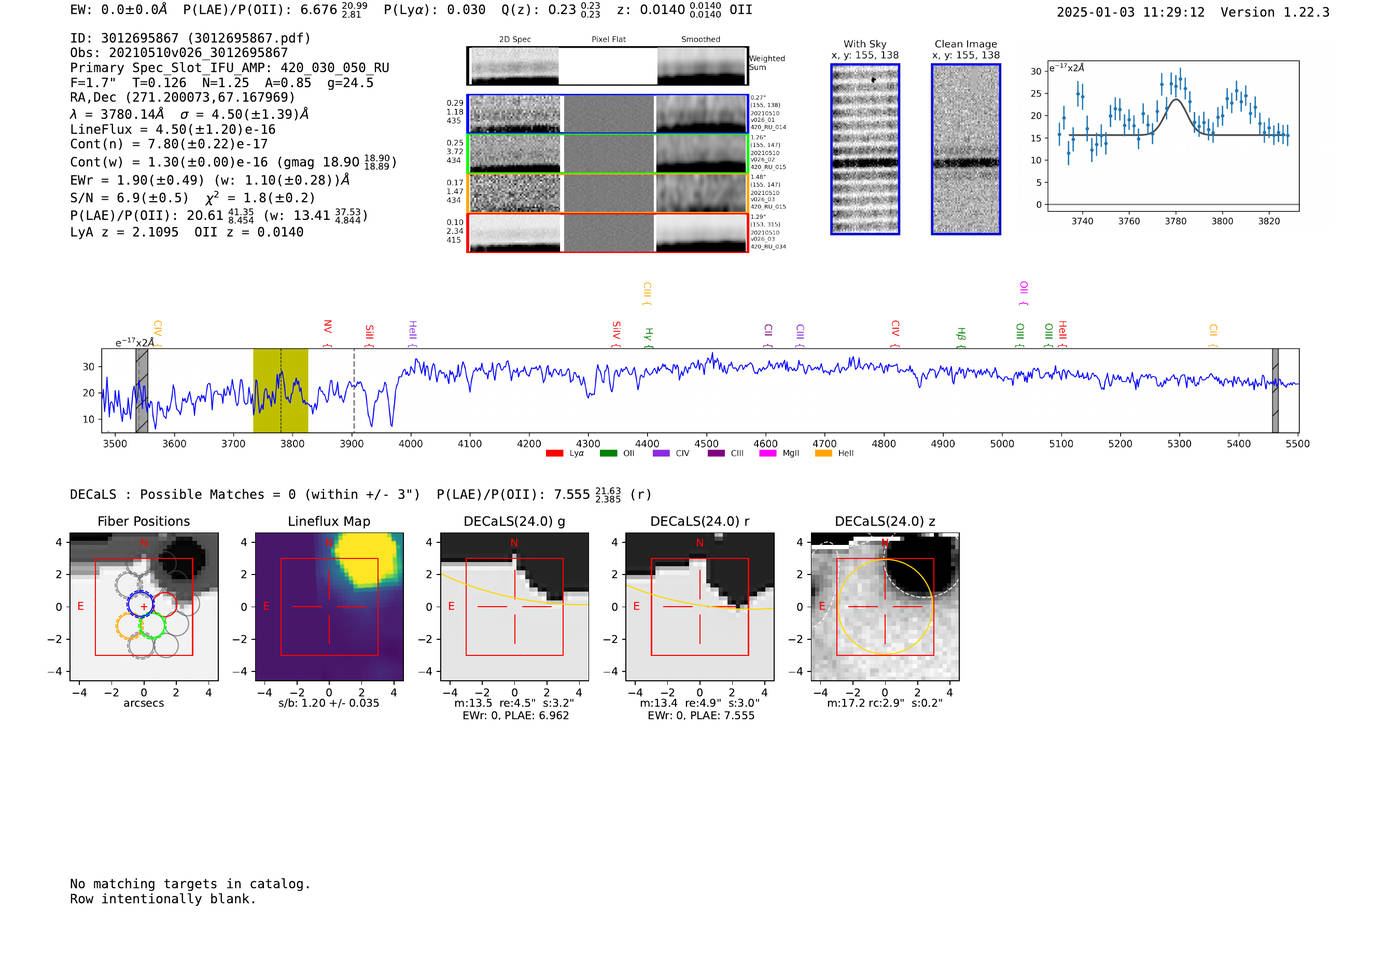Image resolution: width=1400 pixels, height=953 pixels.
Task: Click the Gaussian line fit plot near 3780Å
Action: pyautogui.click(x=1174, y=136)
